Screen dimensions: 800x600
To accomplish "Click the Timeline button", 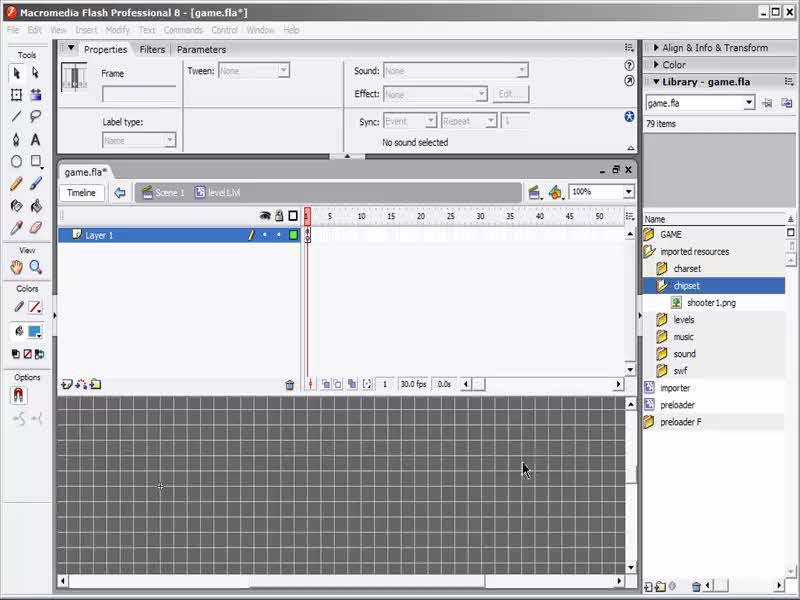I will (x=81, y=193).
